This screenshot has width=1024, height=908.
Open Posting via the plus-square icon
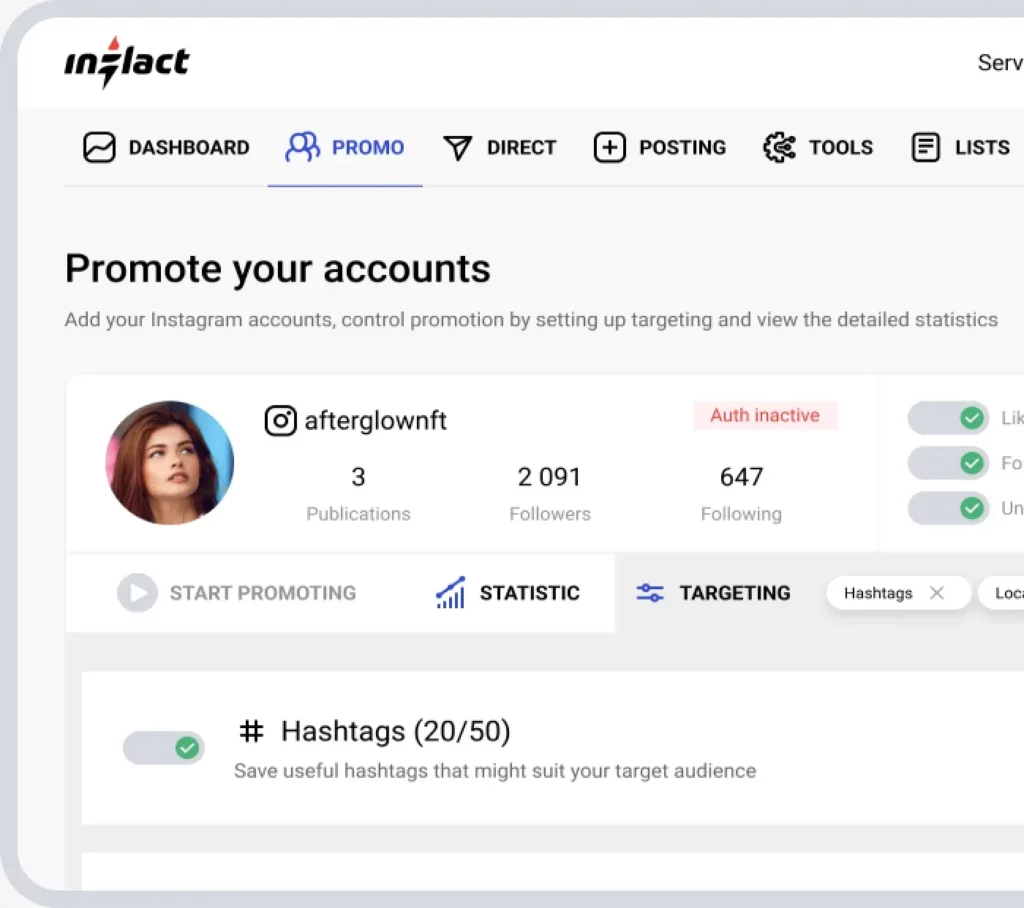pos(610,147)
